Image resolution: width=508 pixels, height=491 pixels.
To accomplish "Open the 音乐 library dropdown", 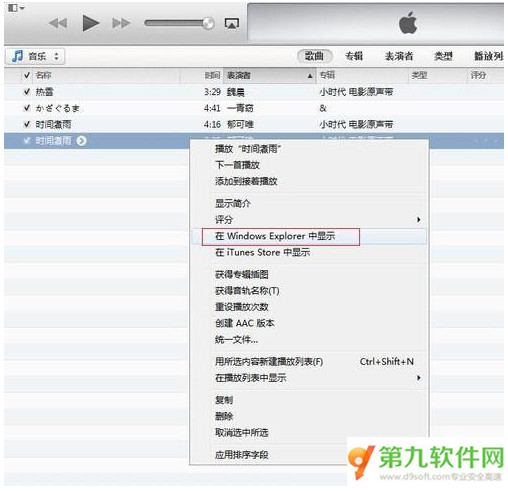I will click(35, 56).
